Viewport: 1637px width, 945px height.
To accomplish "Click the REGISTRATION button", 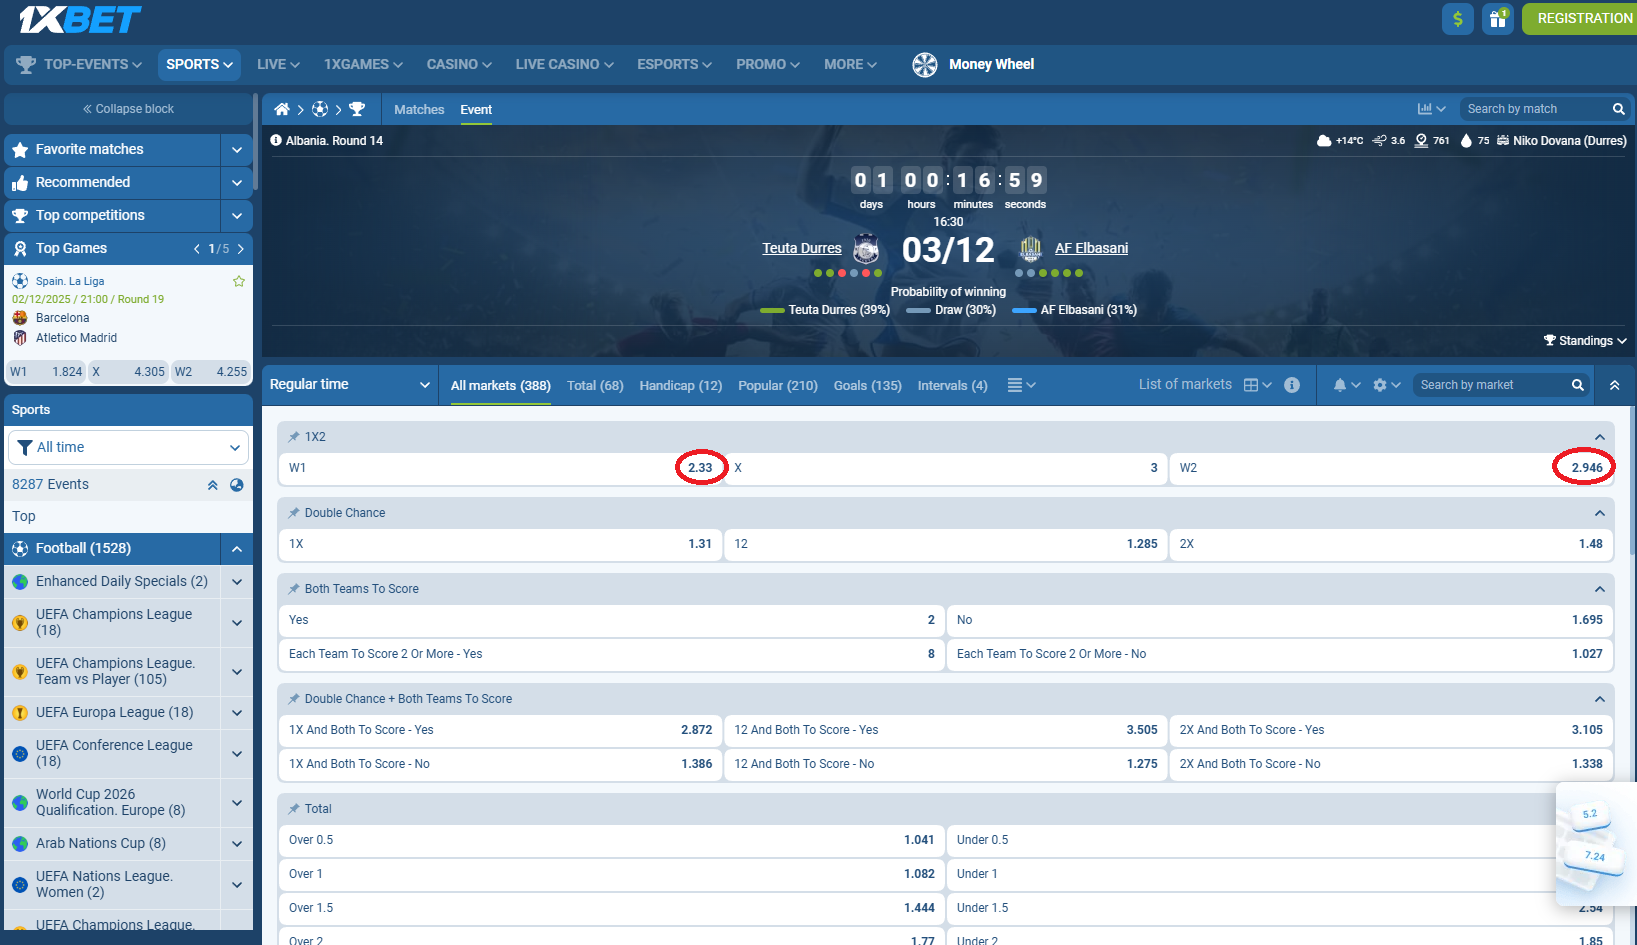I will click(x=1583, y=19).
